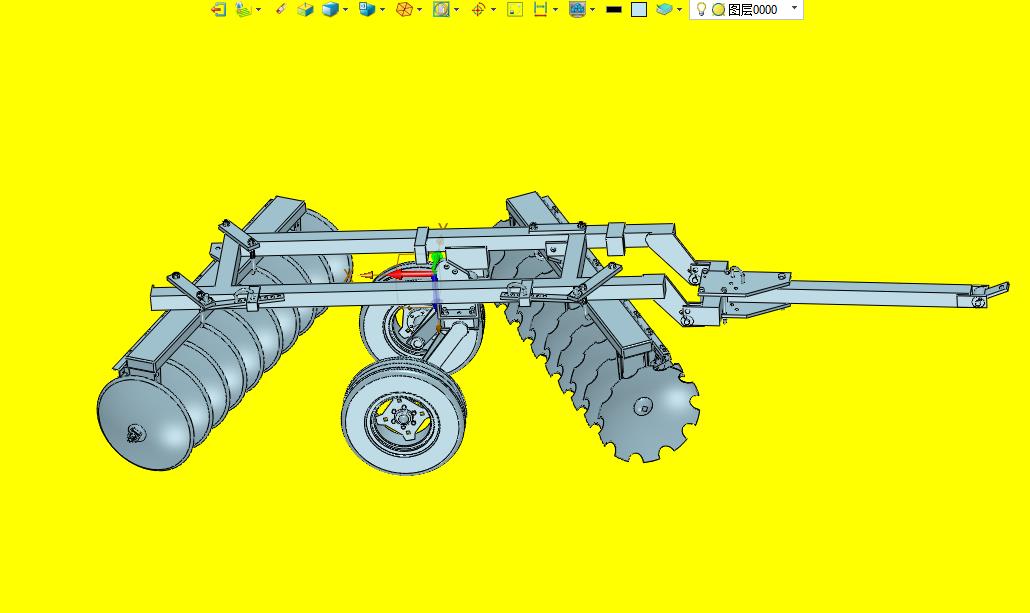This screenshot has width=1030, height=613.
Task: Select the shaded blue cube display icon
Action: (x=330, y=9)
